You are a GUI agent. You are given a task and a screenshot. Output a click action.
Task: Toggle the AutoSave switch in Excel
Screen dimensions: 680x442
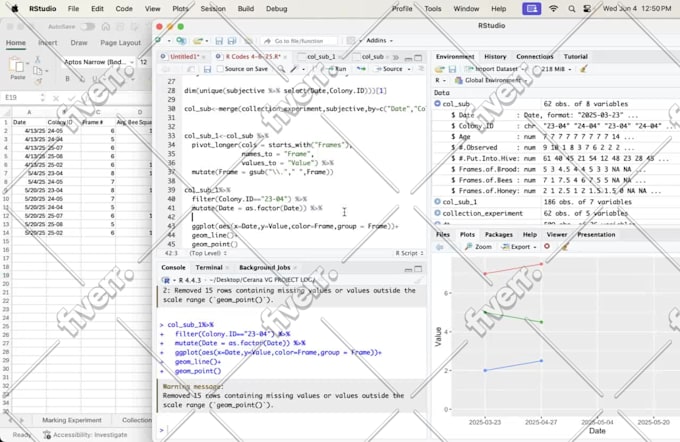coord(87,26)
